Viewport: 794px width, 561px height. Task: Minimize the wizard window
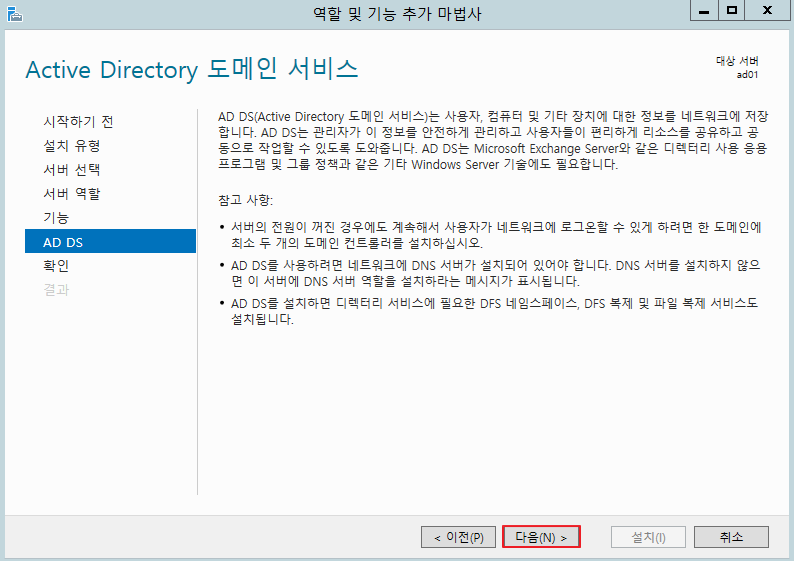pyautogui.click(x=704, y=11)
